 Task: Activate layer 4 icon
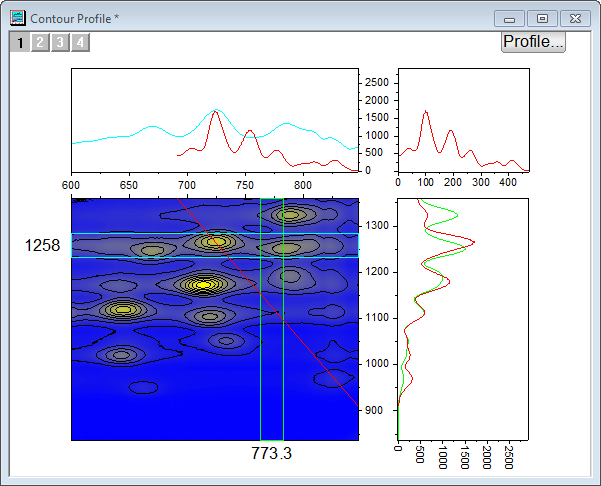pos(79,42)
